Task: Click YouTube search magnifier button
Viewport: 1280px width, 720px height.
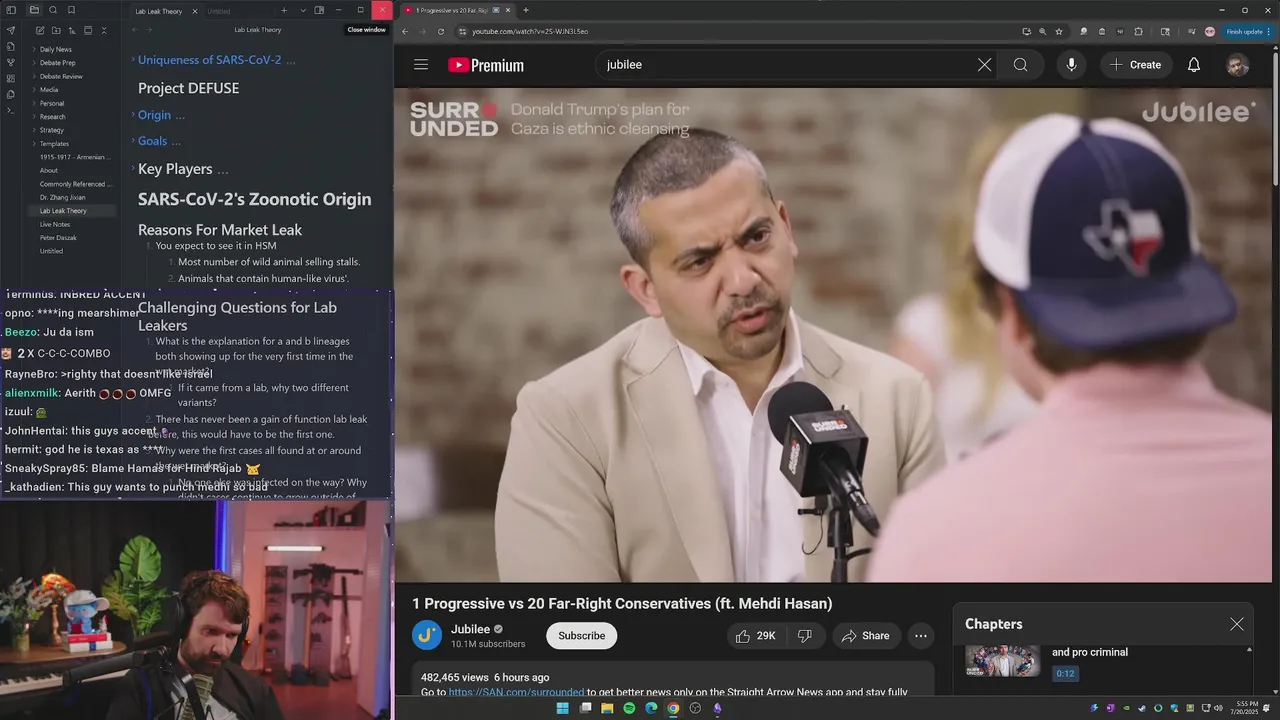Action: click(1020, 65)
